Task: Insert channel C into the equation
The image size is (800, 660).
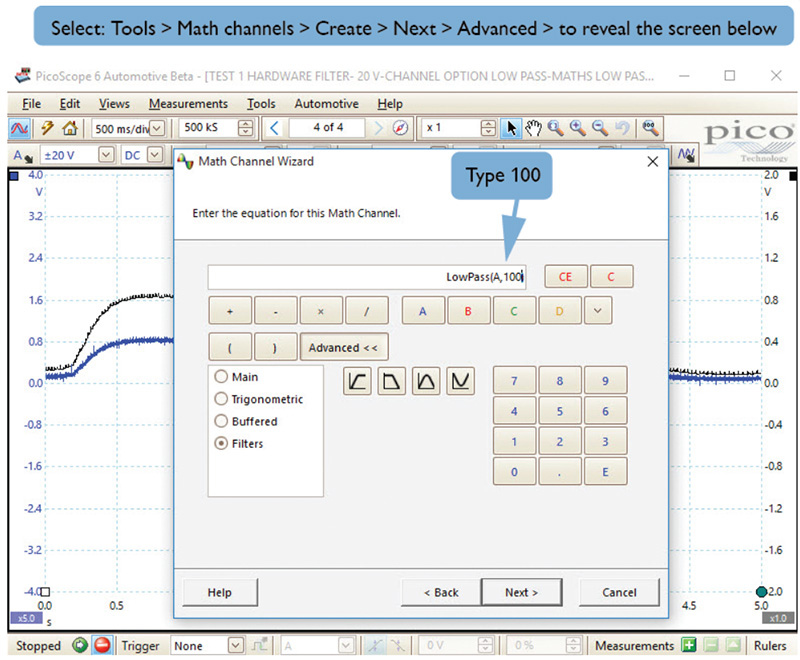Action: click(x=514, y=311)
